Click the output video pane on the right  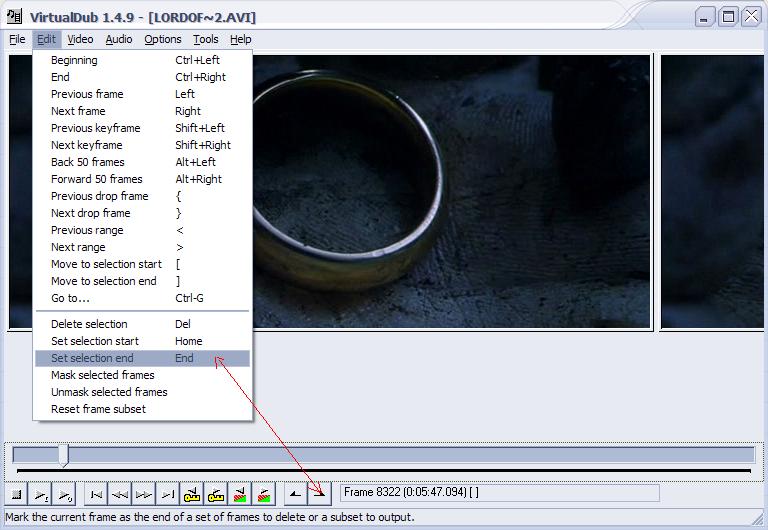(x=713, y=192)
